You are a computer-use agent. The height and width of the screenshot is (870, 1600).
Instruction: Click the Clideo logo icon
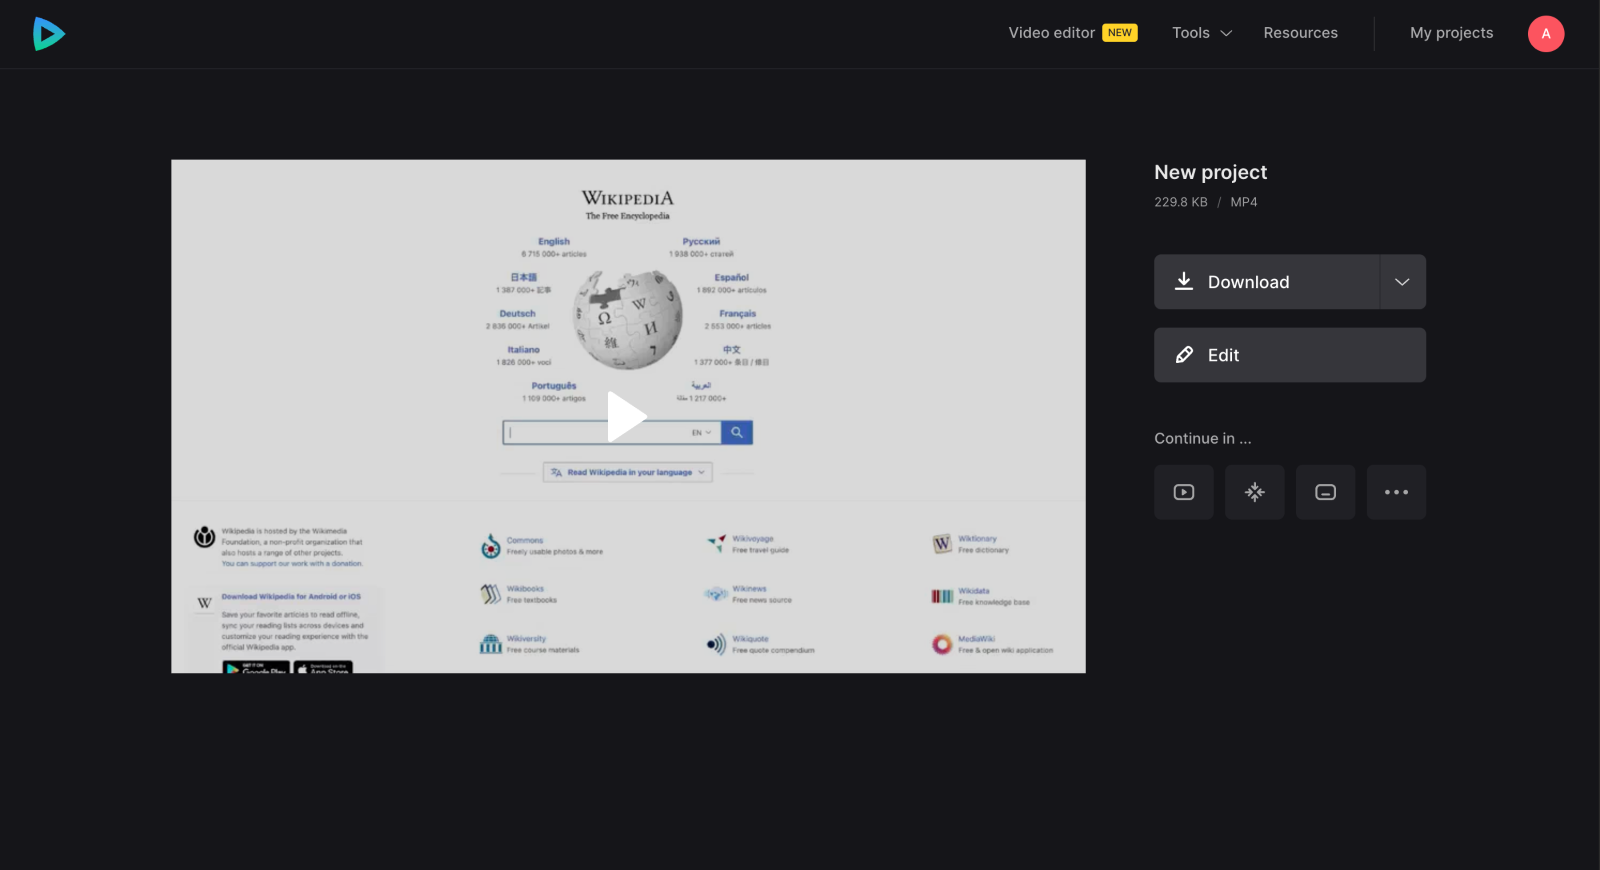point(48,34)
